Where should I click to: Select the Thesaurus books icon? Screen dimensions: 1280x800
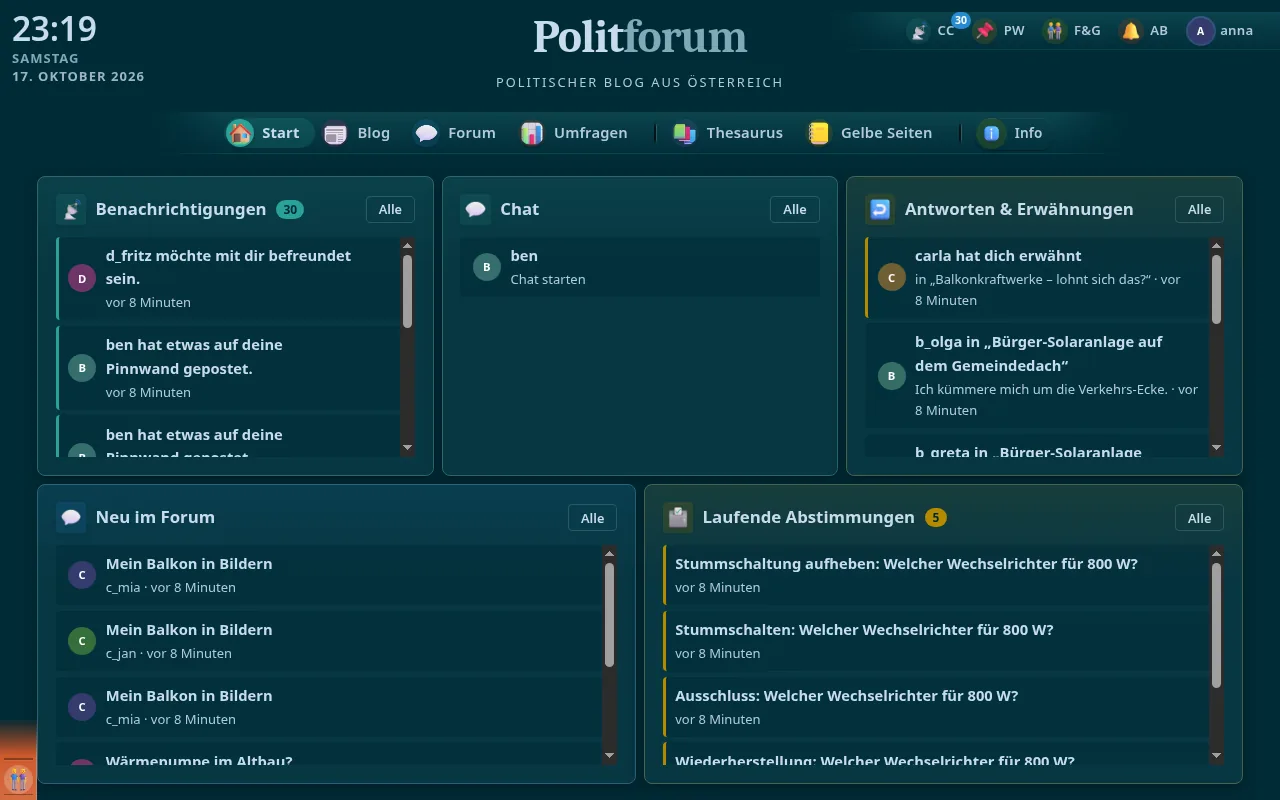pyautogui.click(x=685, y=133)
